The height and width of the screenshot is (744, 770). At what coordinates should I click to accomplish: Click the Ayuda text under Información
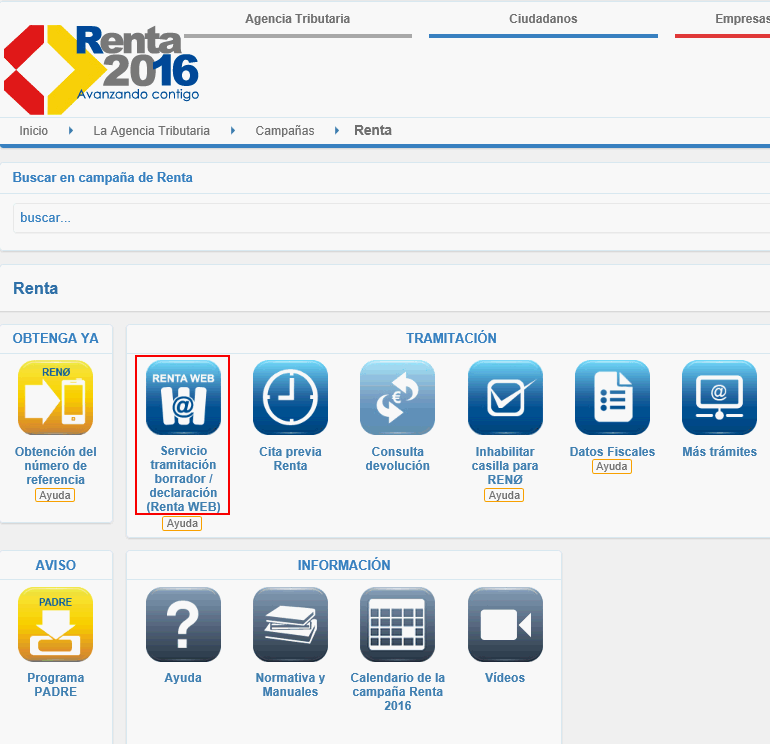(183, 678)
